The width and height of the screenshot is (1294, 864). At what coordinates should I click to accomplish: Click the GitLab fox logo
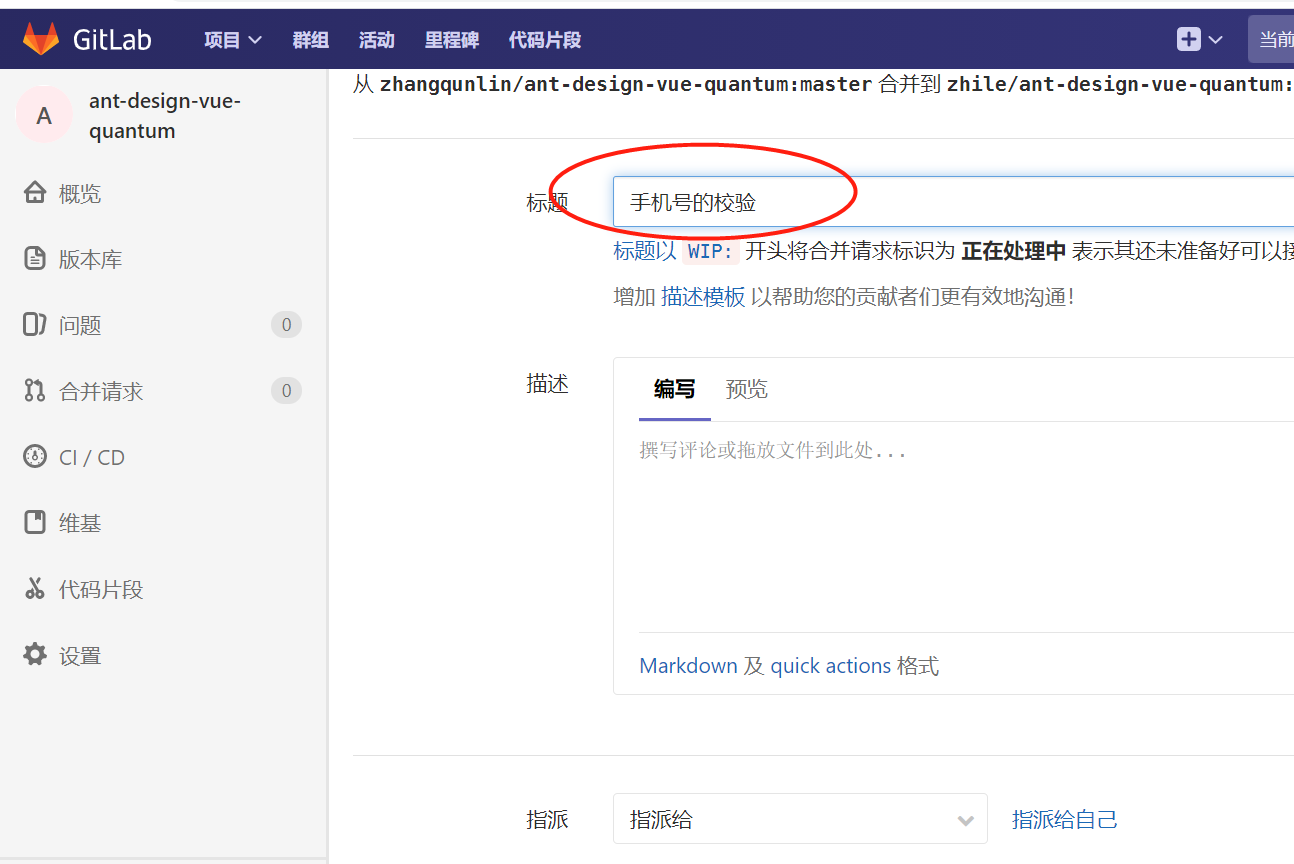pyautogui.click(x=41, y=39)
